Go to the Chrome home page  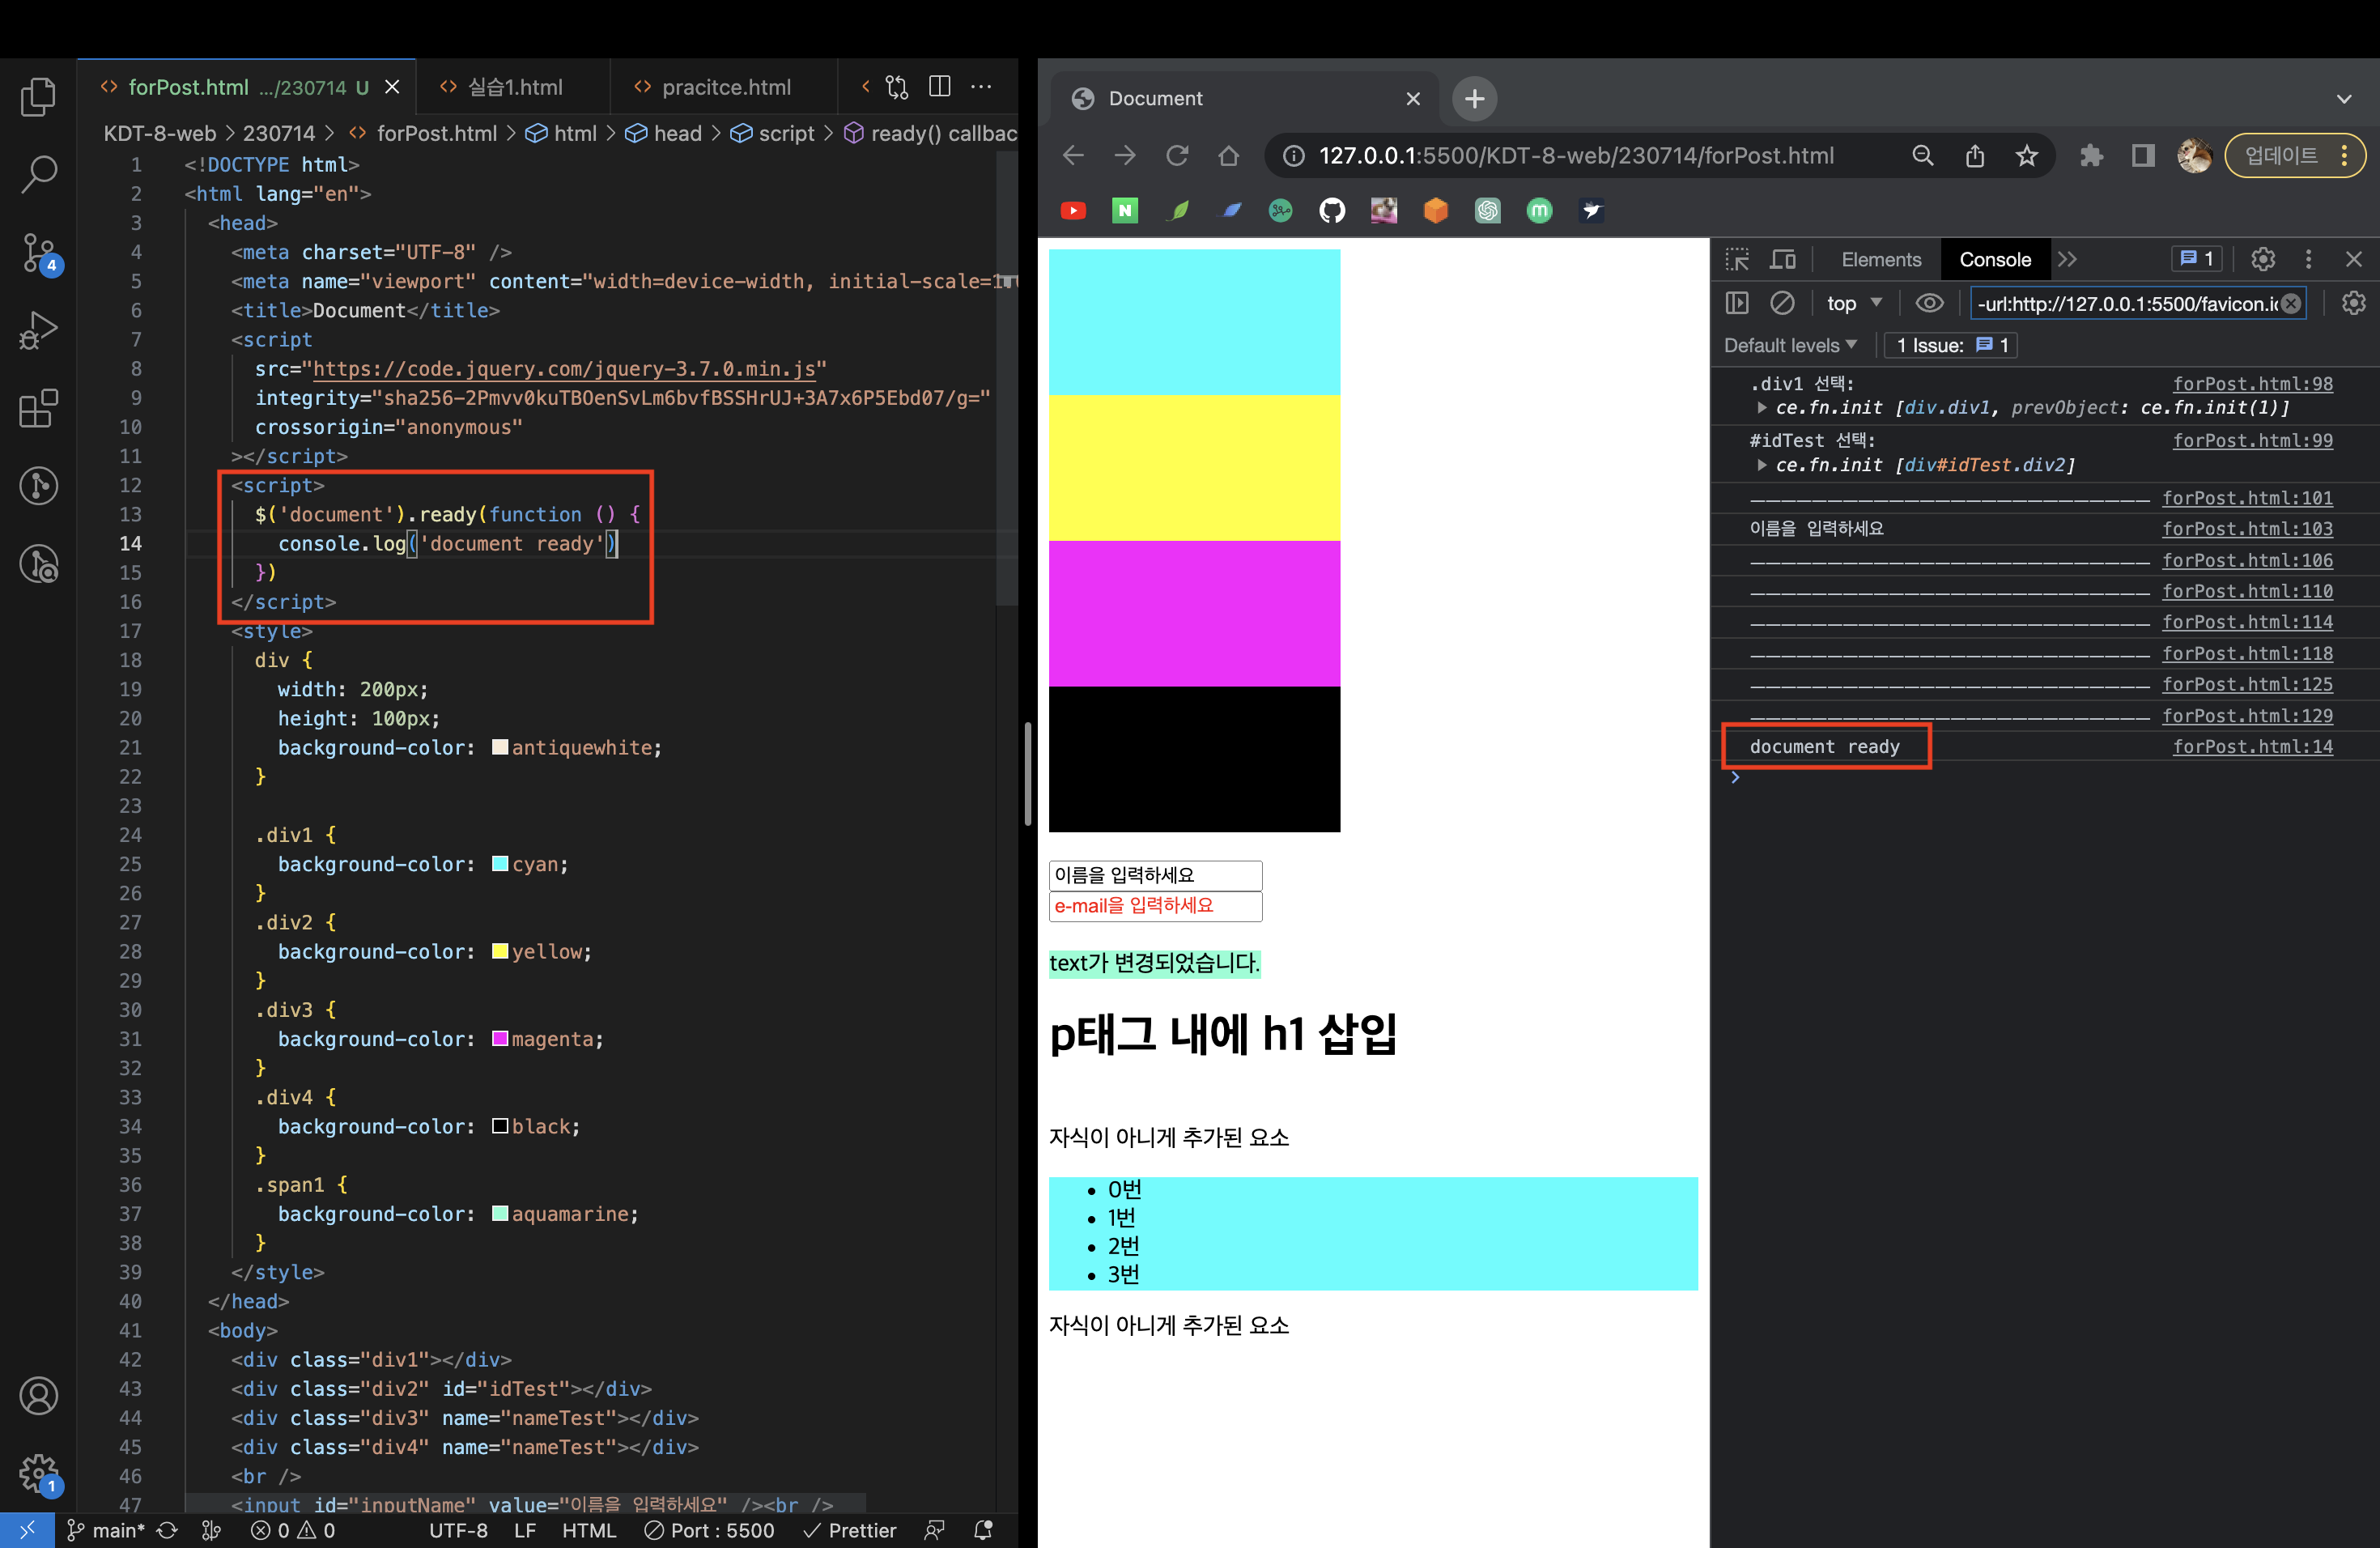(1228, 155)
